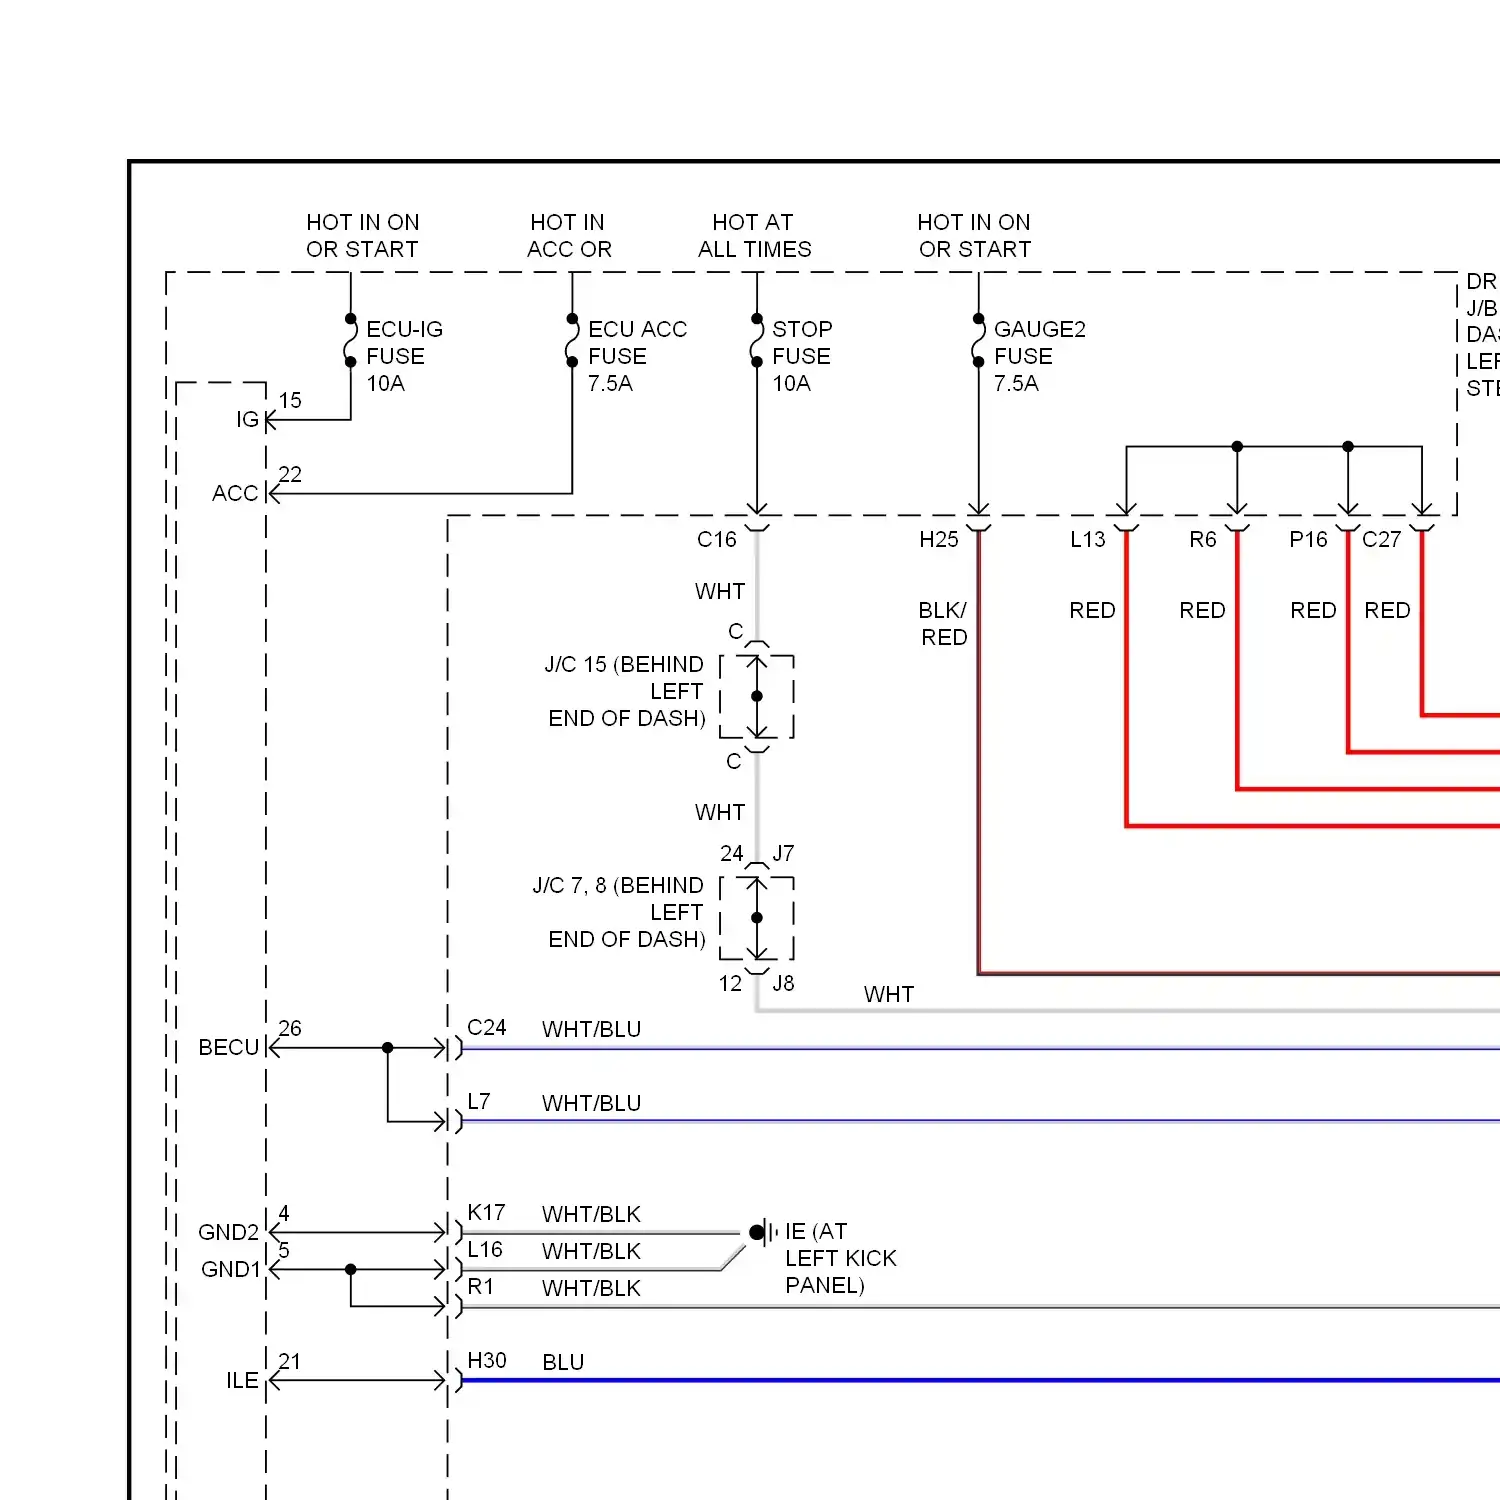Click connector pin label C24

point(487,1027)
